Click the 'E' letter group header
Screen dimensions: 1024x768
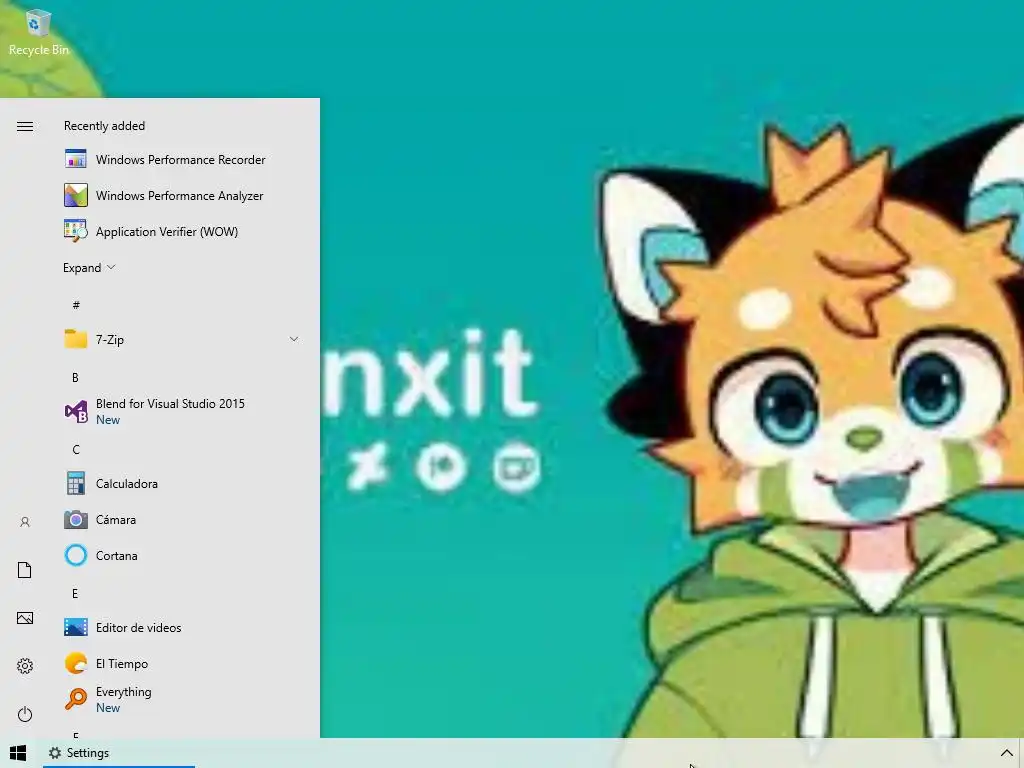pyautogui.click(x=75, y=593)
